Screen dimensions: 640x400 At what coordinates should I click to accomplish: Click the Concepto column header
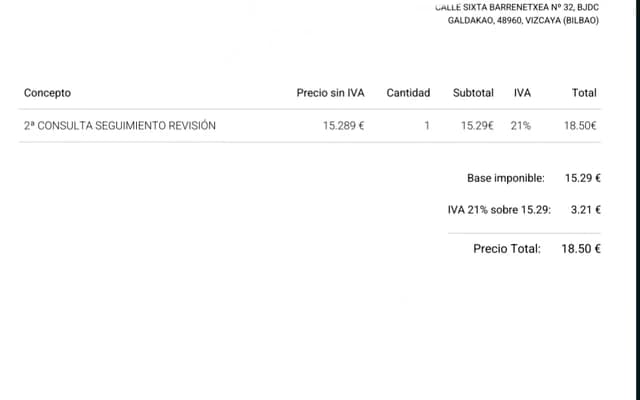[x=47, y=93]
